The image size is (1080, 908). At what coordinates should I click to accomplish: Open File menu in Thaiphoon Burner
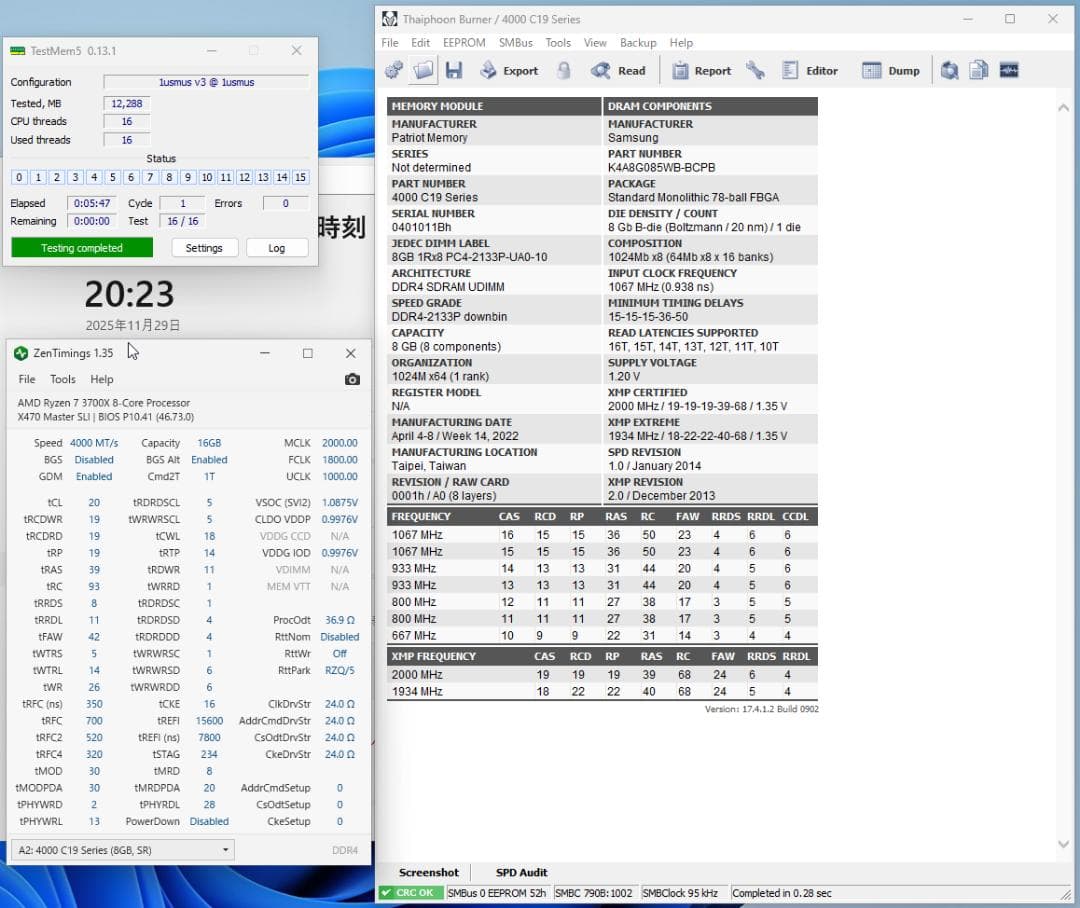coord(390,43)
